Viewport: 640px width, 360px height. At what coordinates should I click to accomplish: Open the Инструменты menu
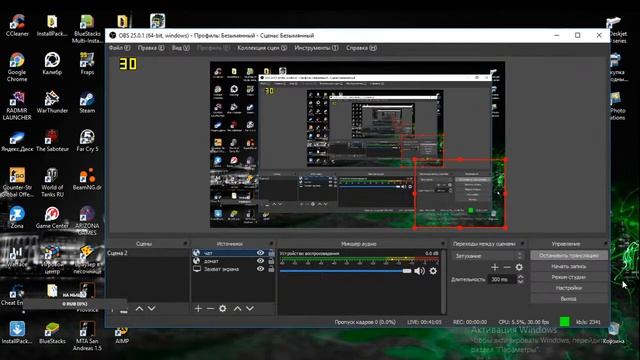316,48
